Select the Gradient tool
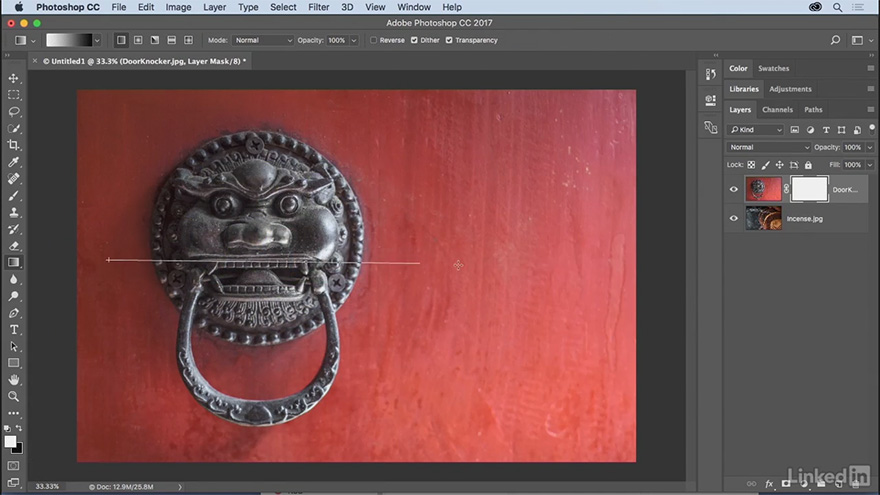Screen dimensions: 880x495 click(13, 262)
